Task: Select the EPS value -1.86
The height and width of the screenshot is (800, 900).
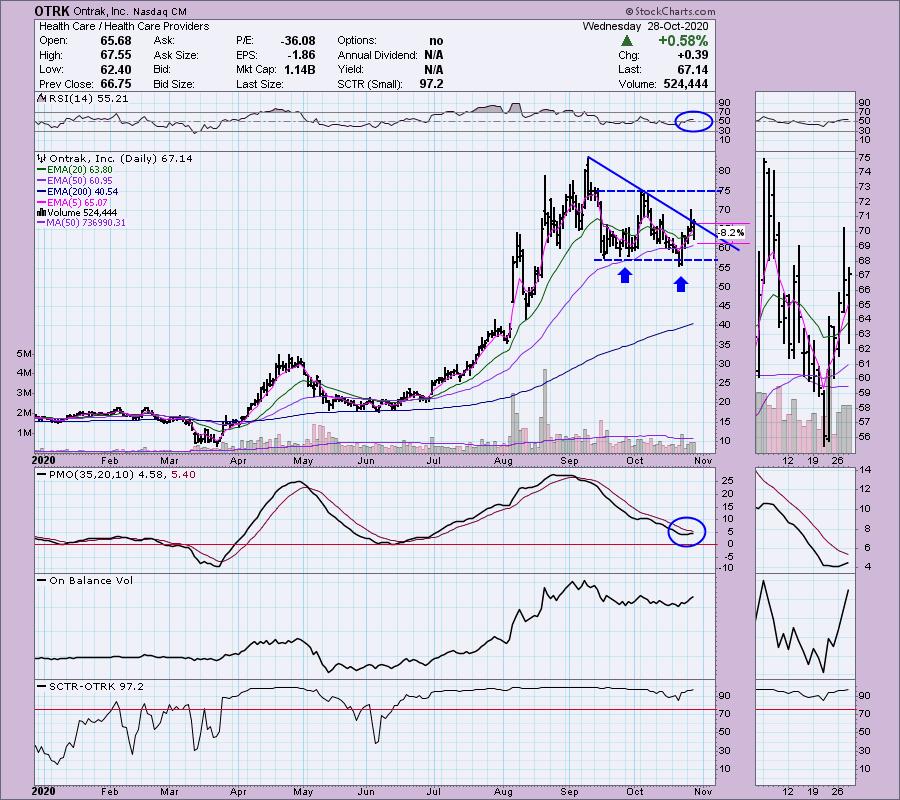Action: (x=302, y=55)
